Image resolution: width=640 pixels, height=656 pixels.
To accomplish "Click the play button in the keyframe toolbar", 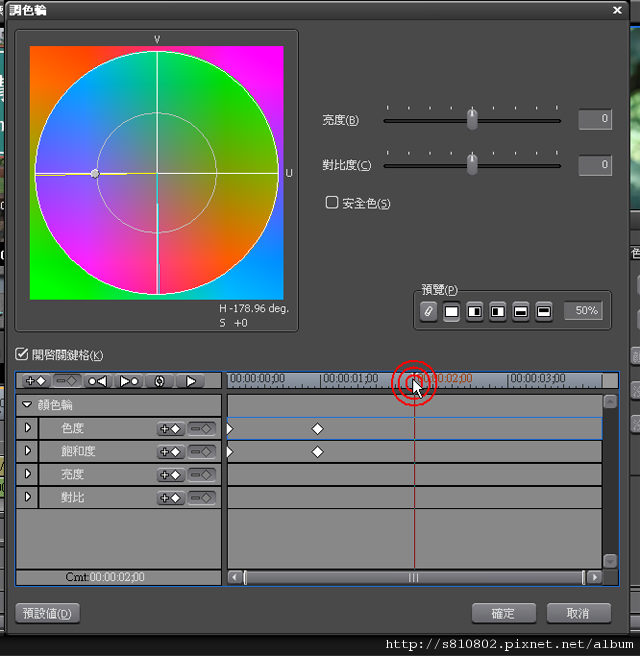I will [190, 381].
